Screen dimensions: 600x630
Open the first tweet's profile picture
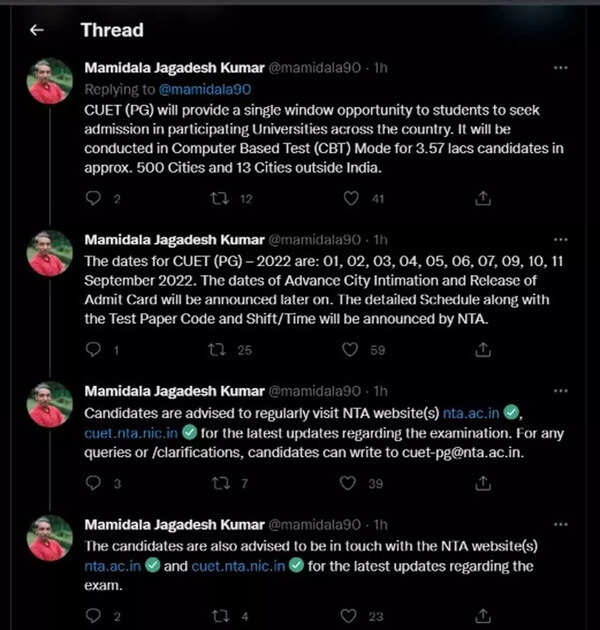[x=49, y=81]
